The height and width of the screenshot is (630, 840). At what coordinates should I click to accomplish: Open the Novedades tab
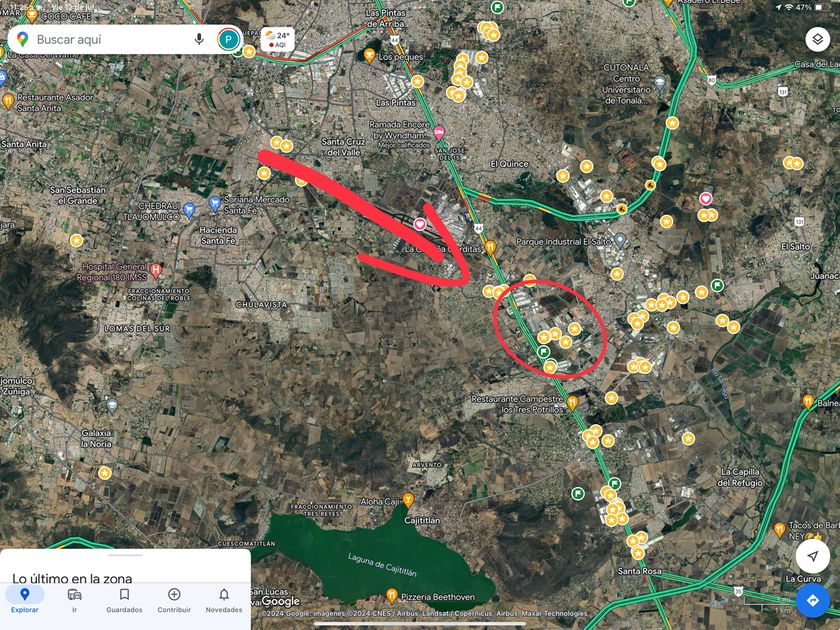[x=224, y=599]
